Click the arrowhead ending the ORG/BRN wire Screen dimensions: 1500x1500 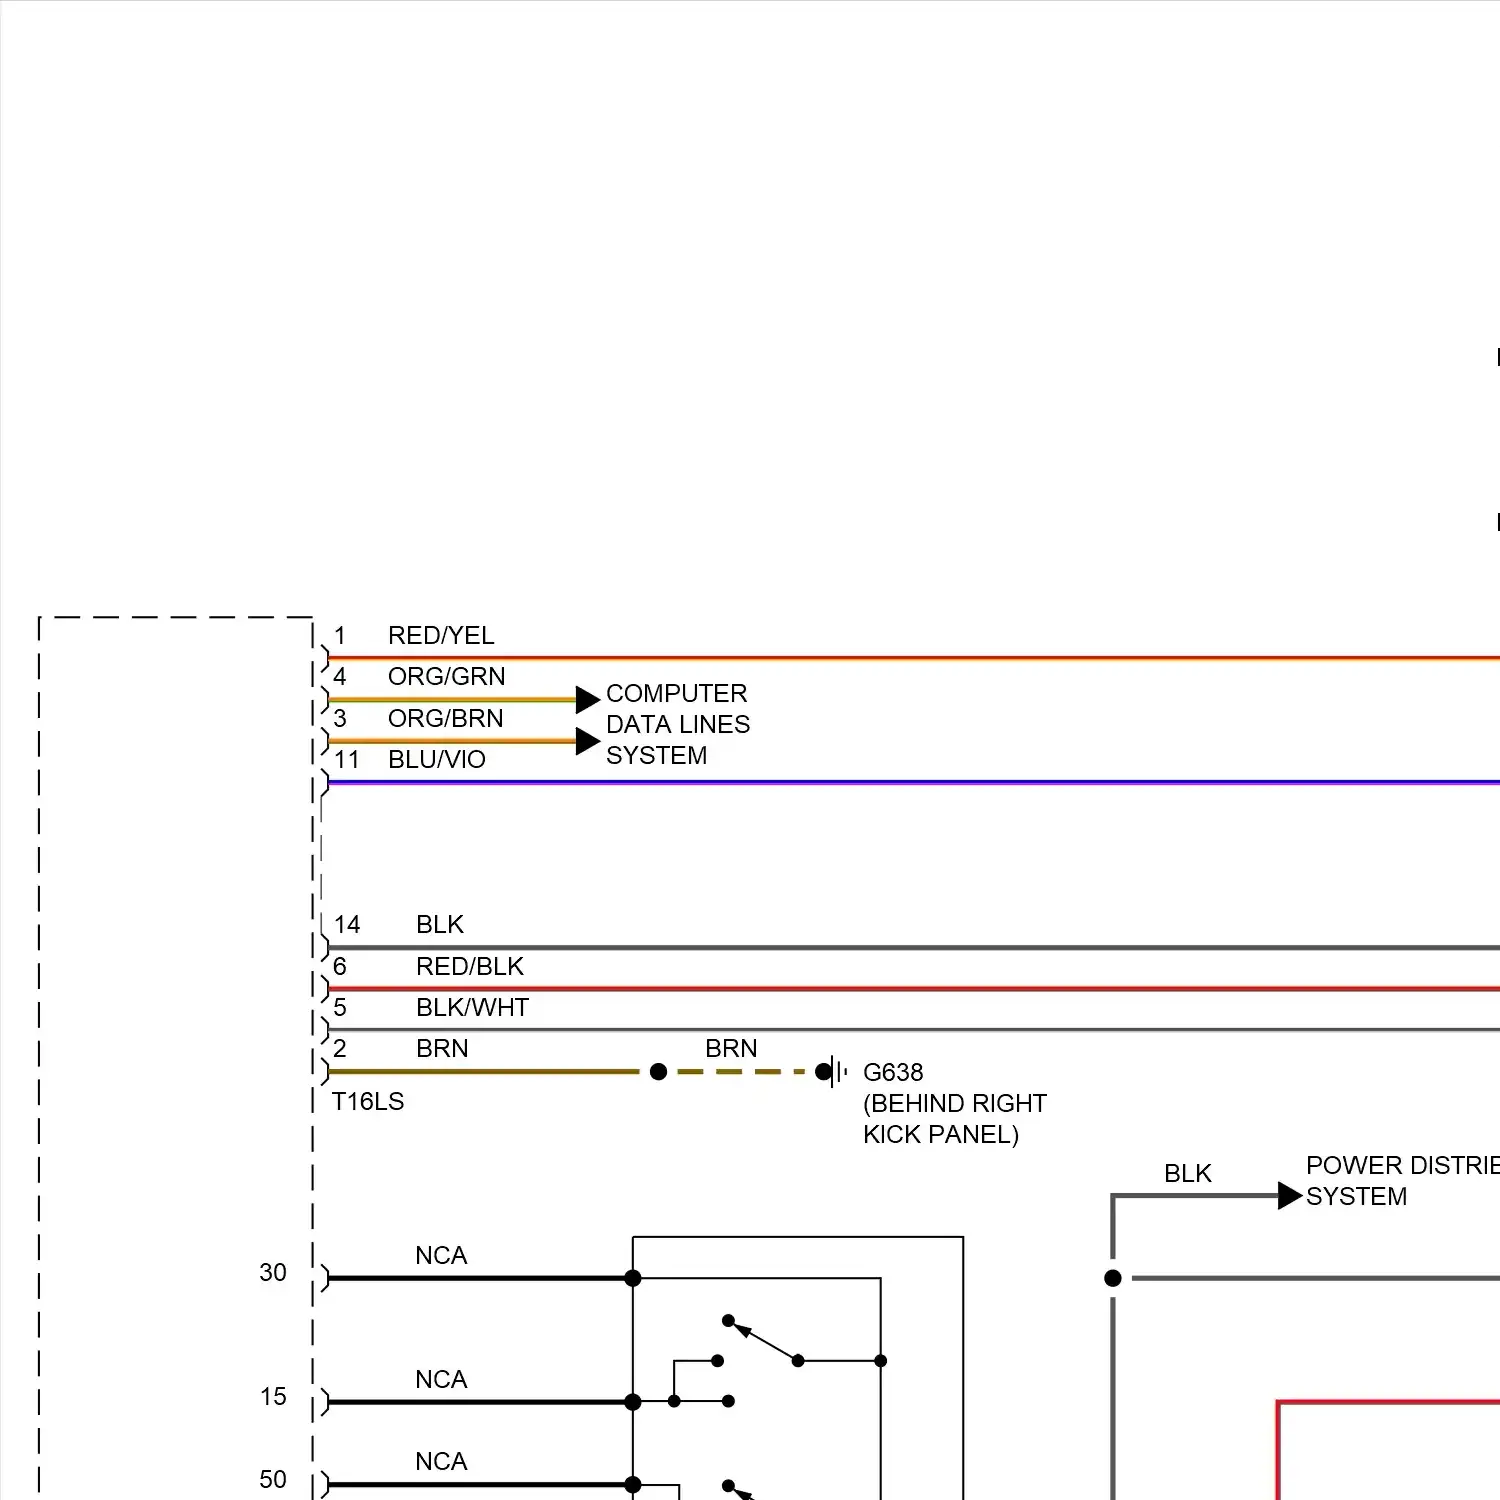click(588, 741)
